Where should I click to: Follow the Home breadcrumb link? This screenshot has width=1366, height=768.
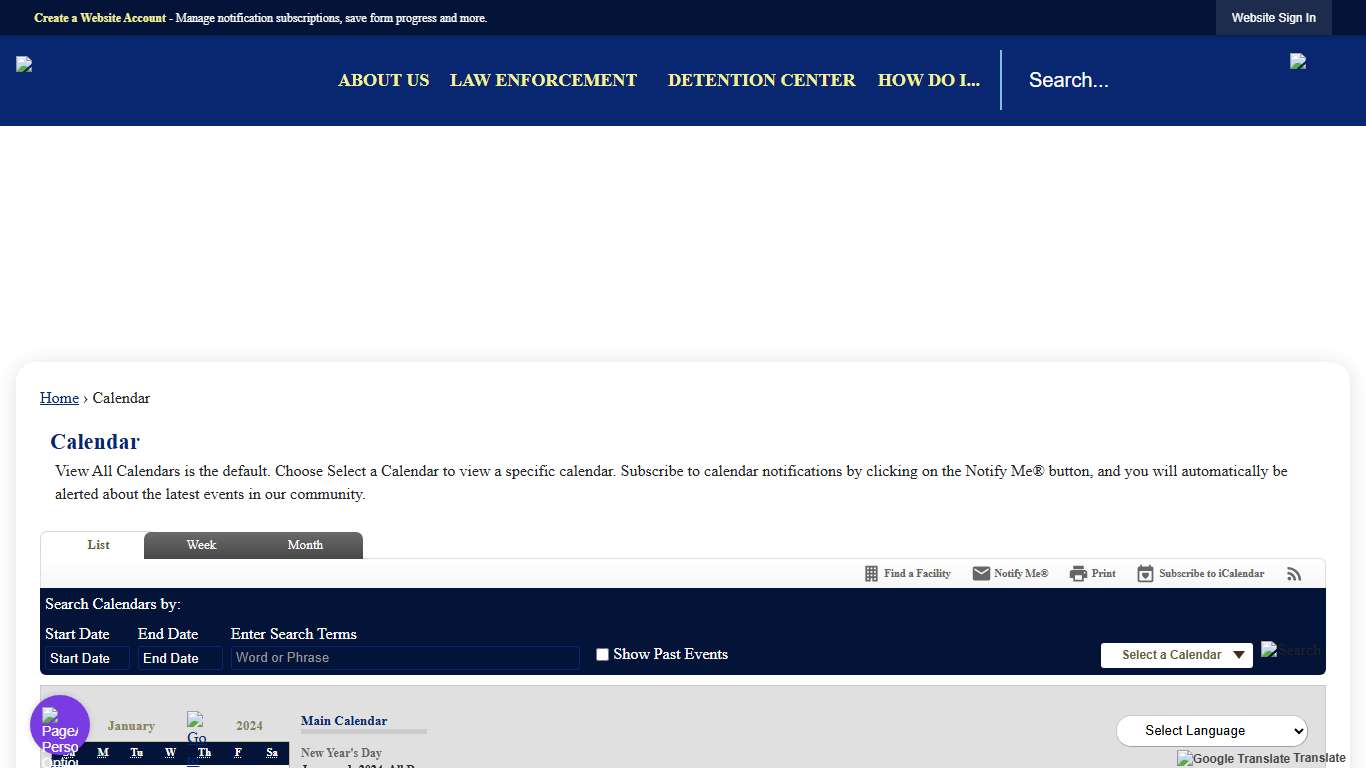pyautogui.click(x=59, y=398)
